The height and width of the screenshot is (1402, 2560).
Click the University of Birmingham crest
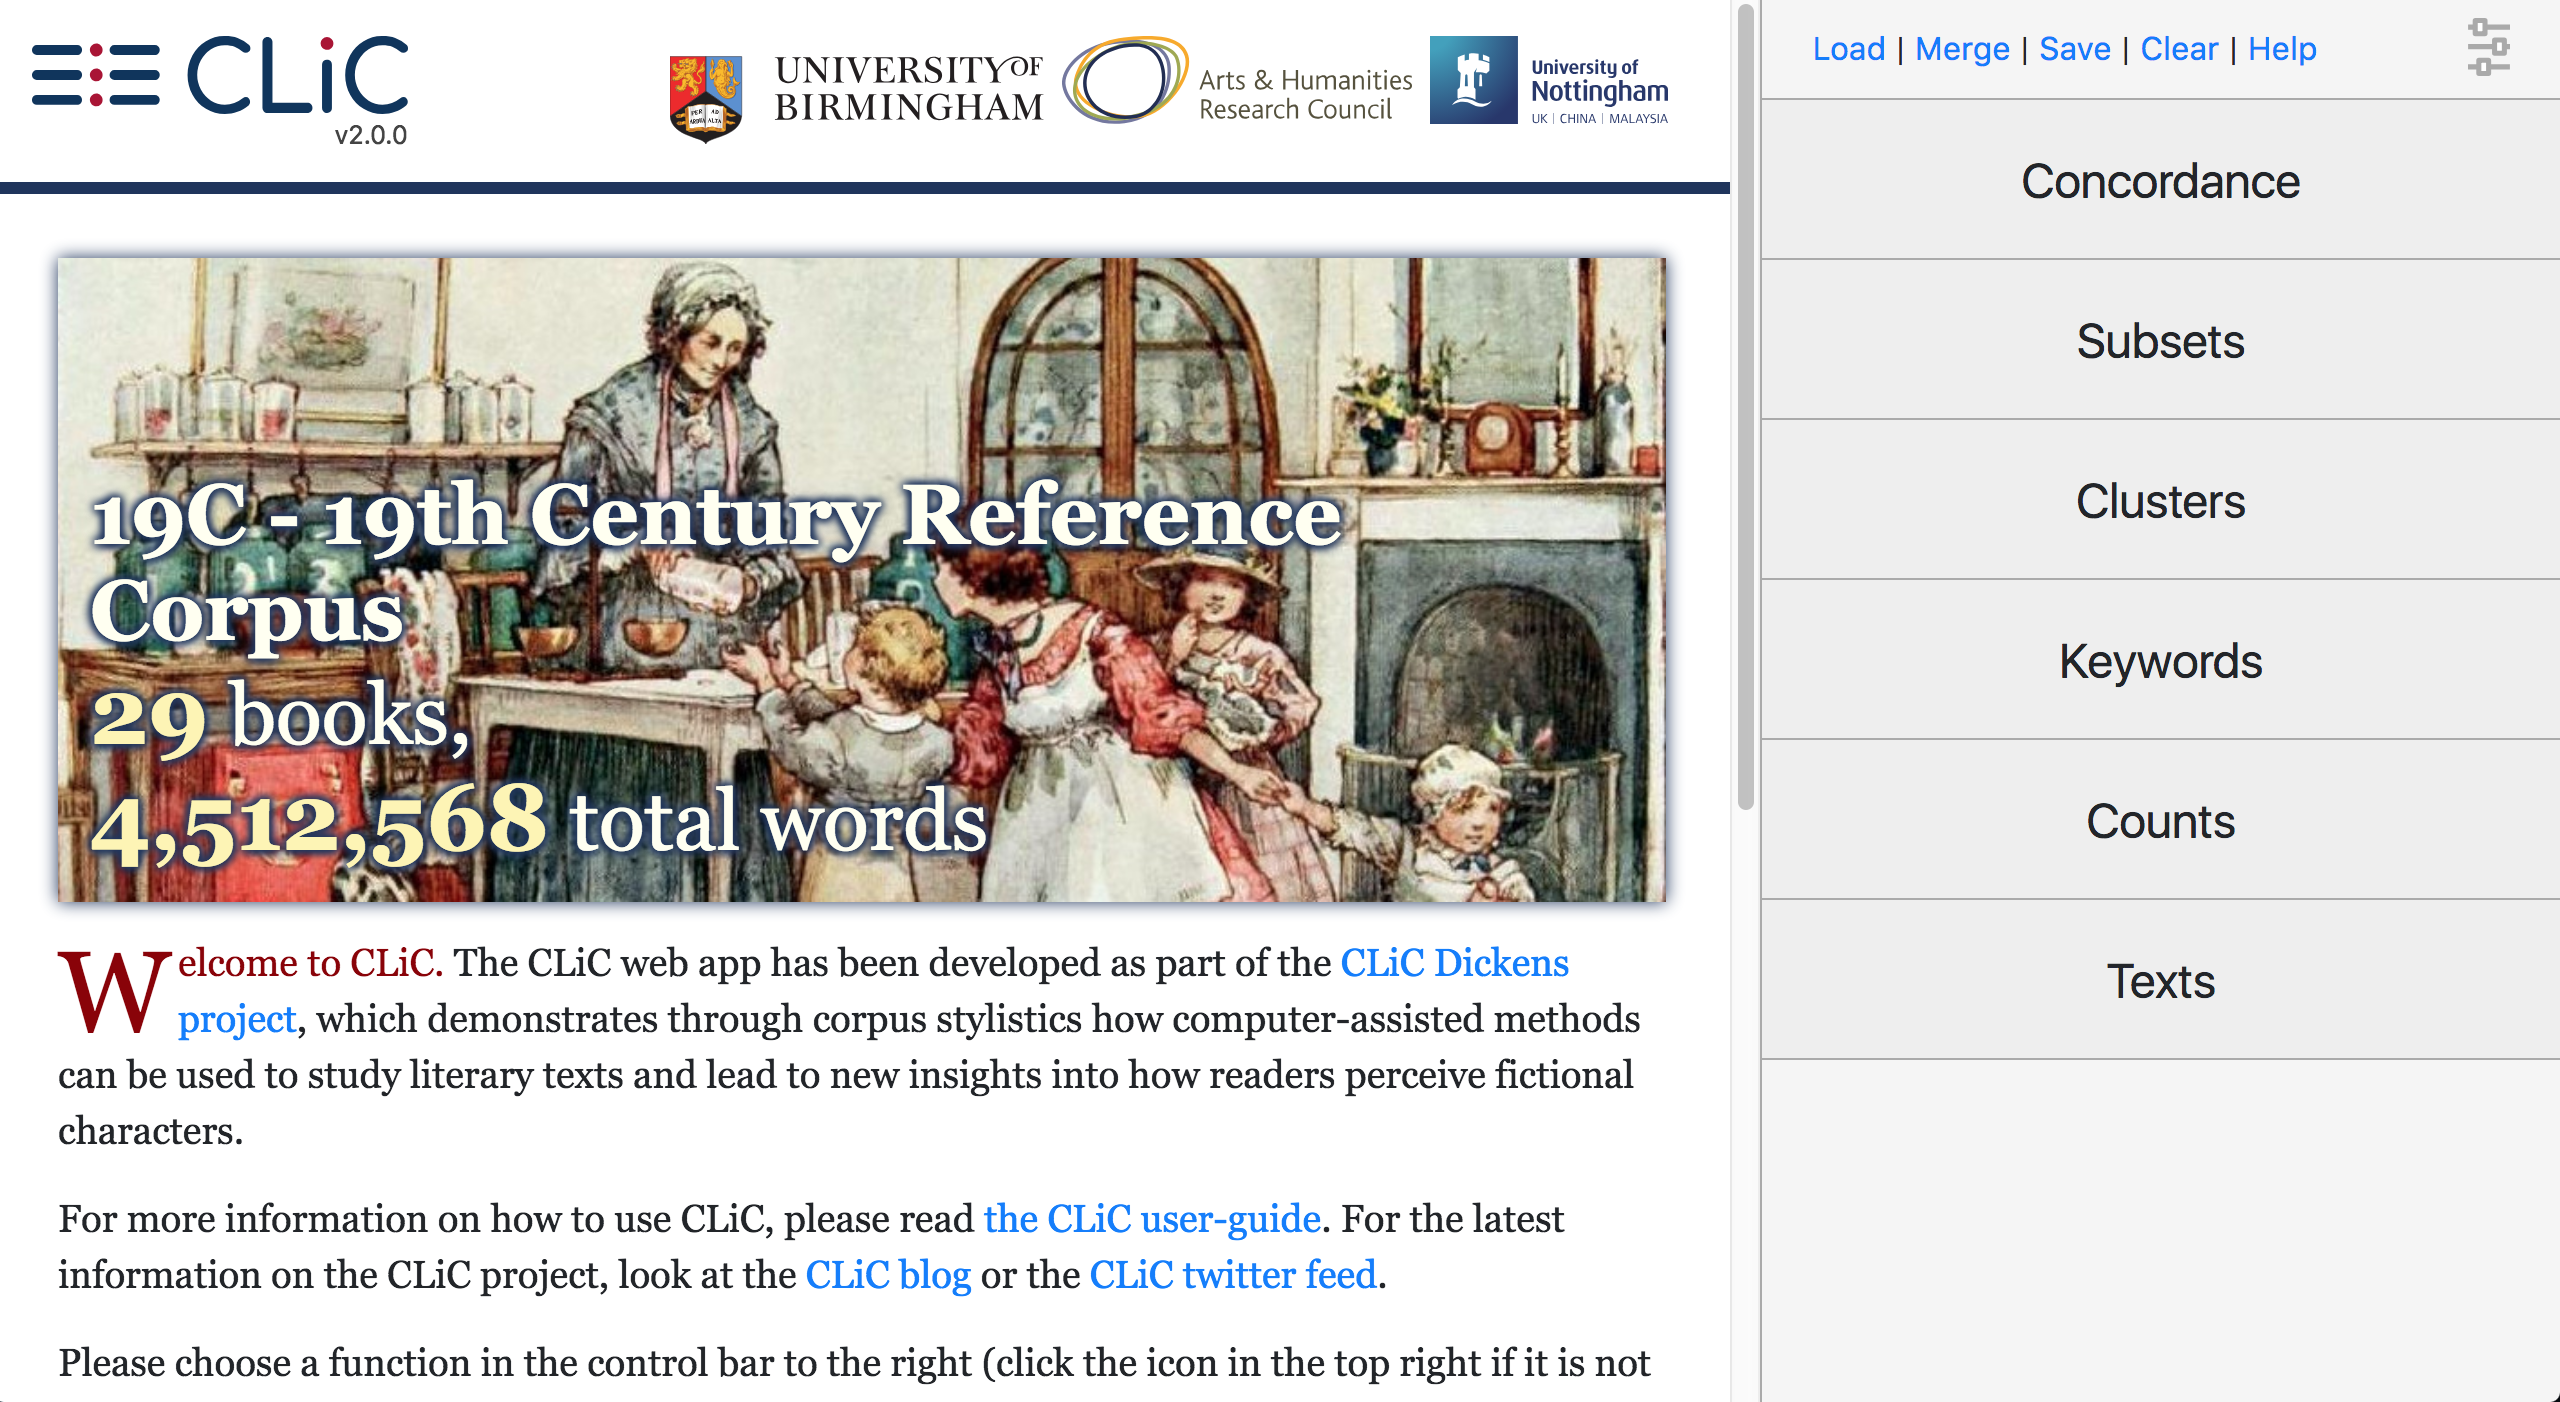[708, 95]
